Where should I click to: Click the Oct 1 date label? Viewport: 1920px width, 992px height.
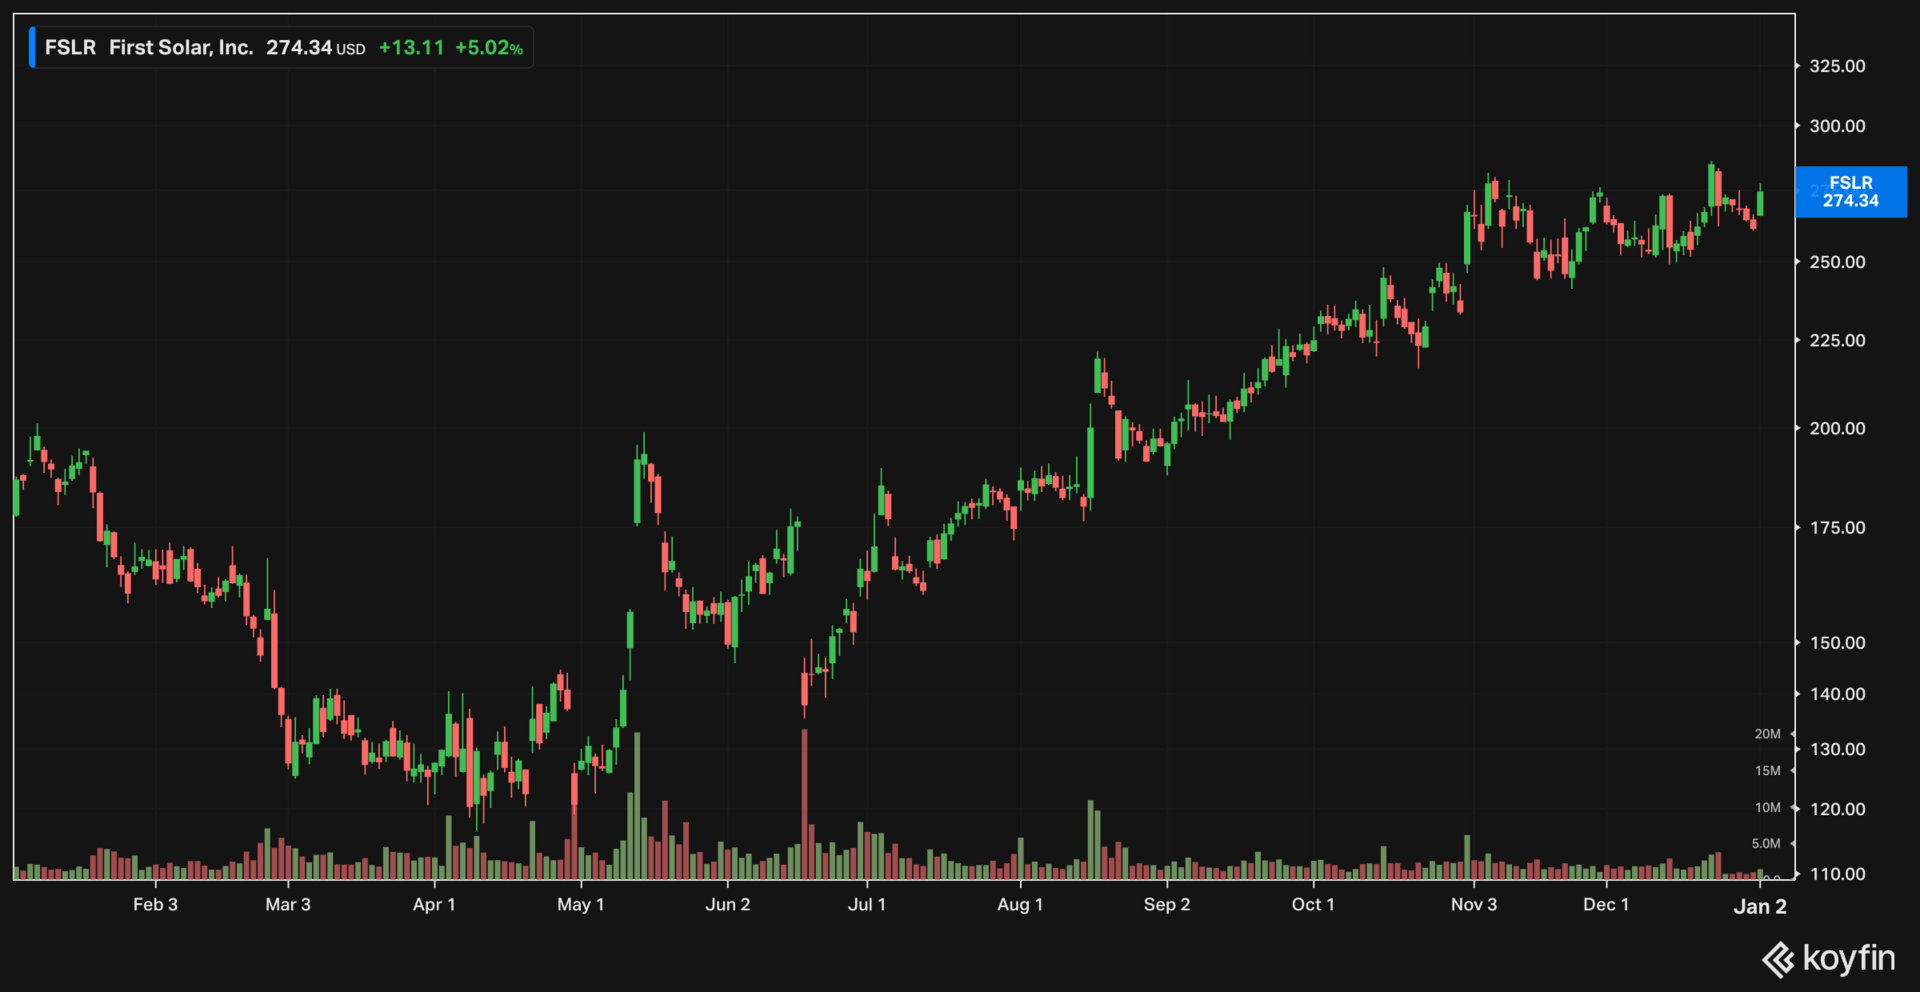point(1313,904)
